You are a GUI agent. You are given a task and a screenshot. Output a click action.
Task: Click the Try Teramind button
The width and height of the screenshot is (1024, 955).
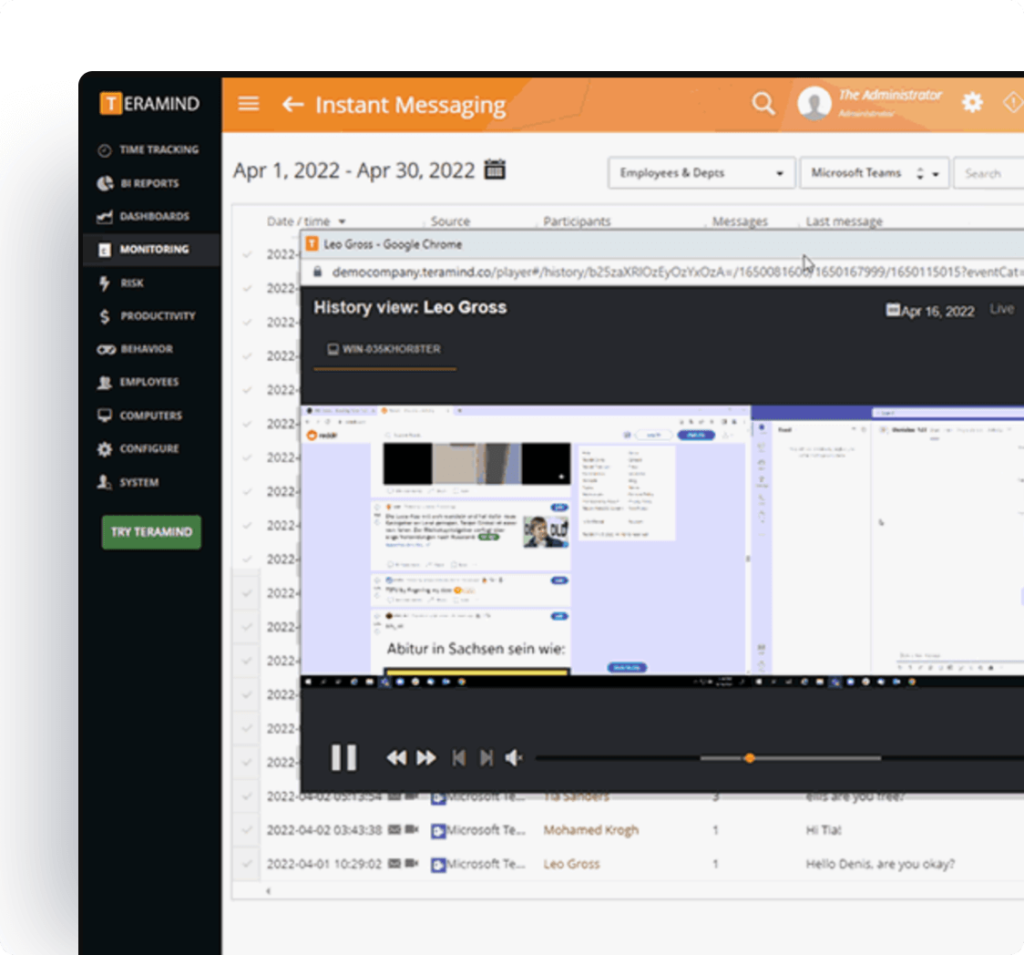[152, 532]
